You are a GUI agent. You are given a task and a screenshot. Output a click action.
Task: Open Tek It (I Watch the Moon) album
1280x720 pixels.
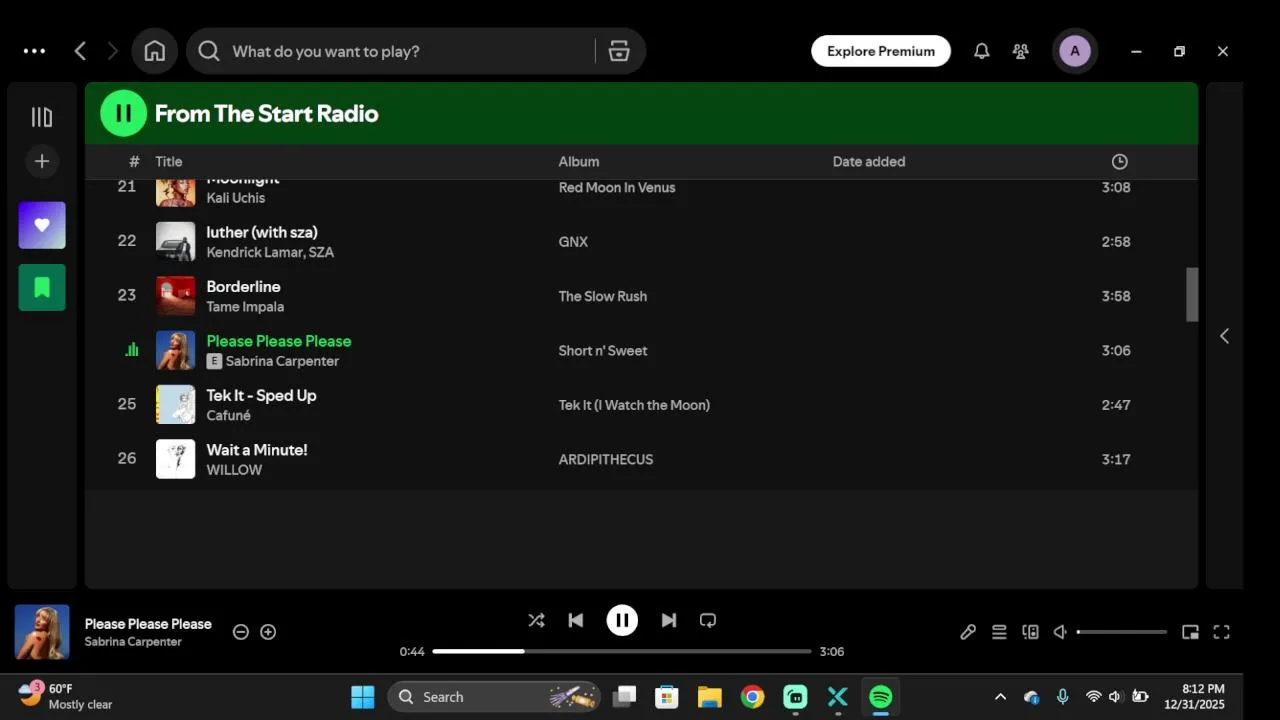(x=634, y=405)
